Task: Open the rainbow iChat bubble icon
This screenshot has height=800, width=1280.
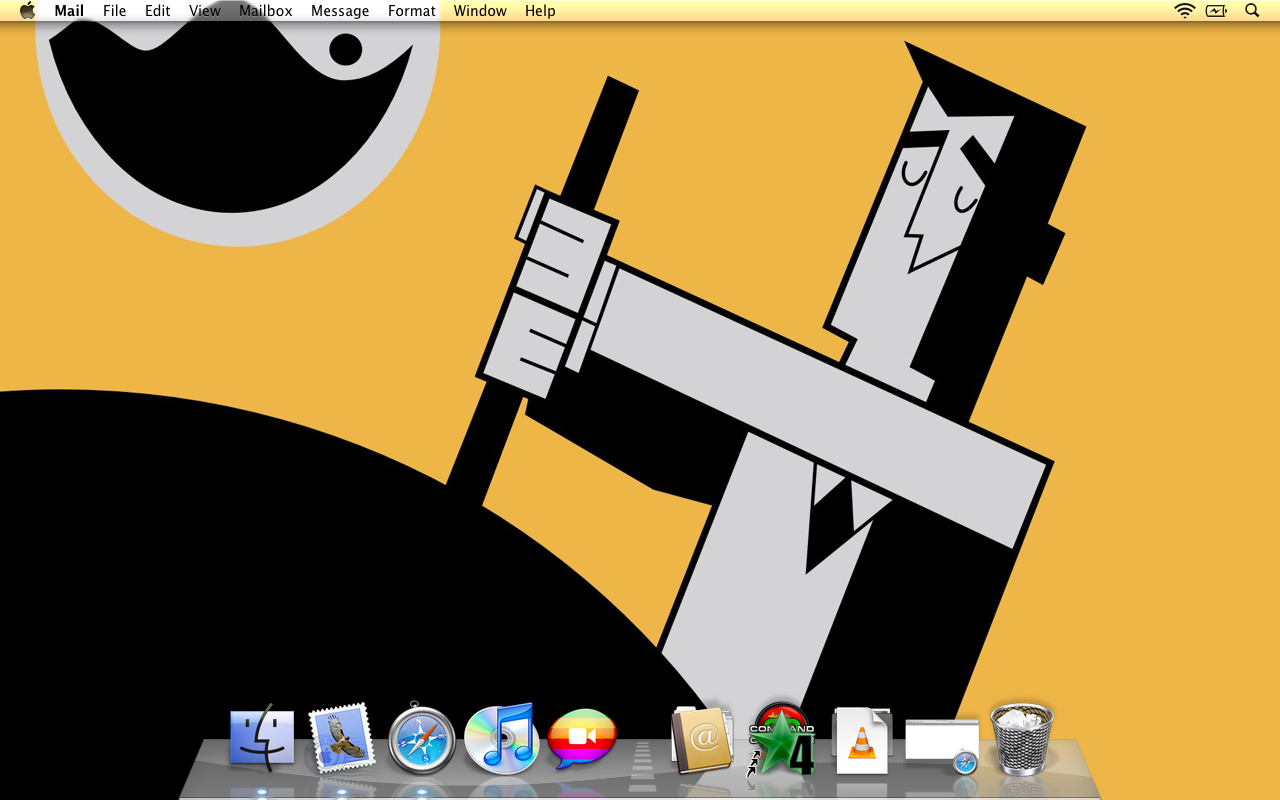Action: pos(582,738)
